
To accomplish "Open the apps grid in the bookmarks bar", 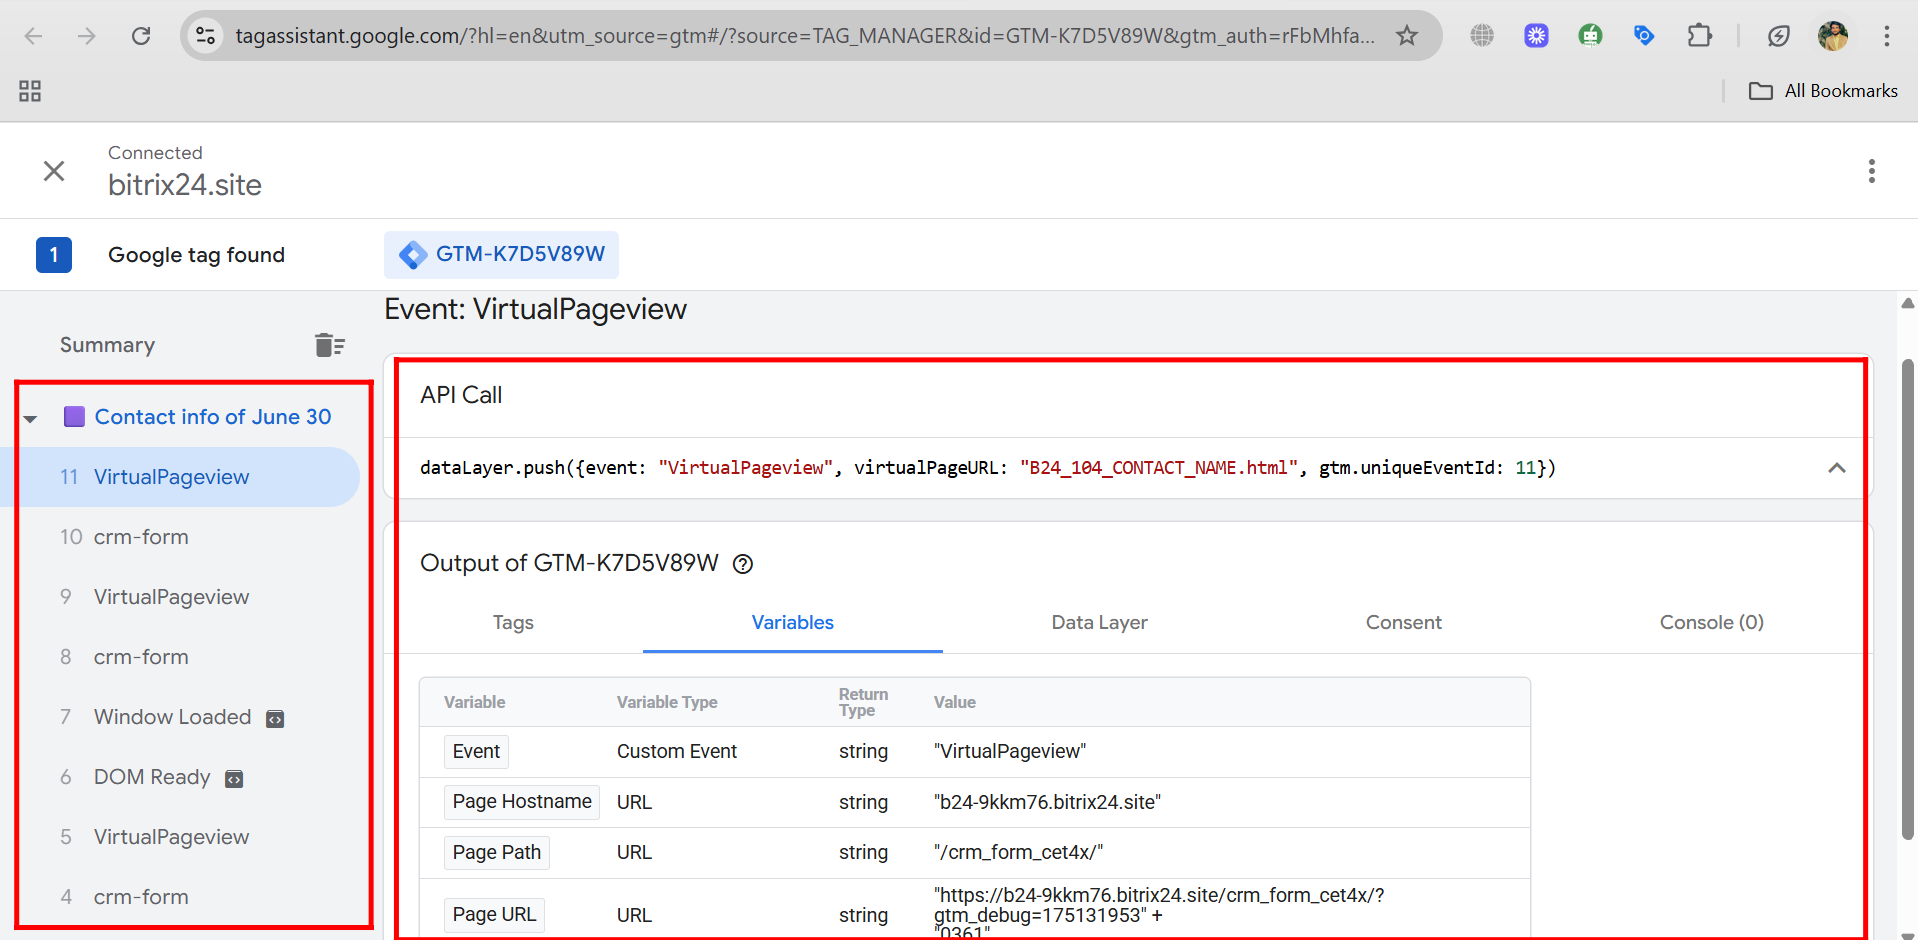I will (x=30, y=91).
